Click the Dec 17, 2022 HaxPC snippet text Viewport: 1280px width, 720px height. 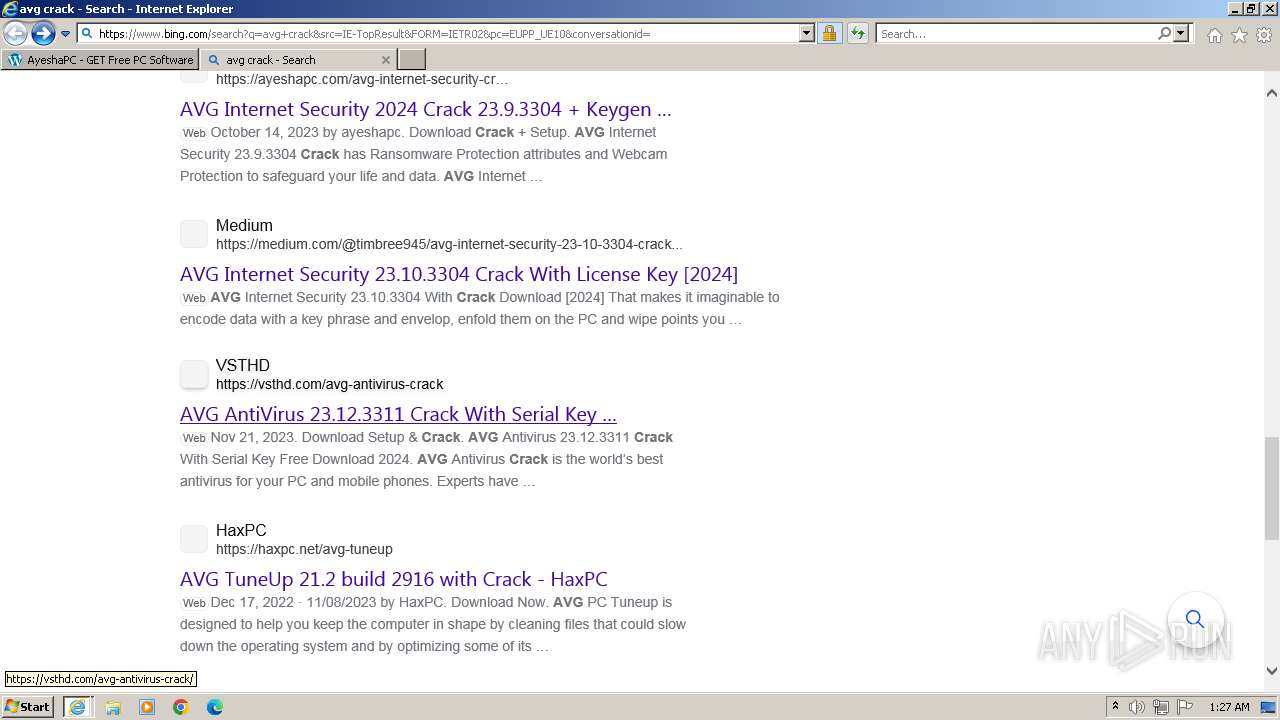pyautogui.click(x=433, y=624)
